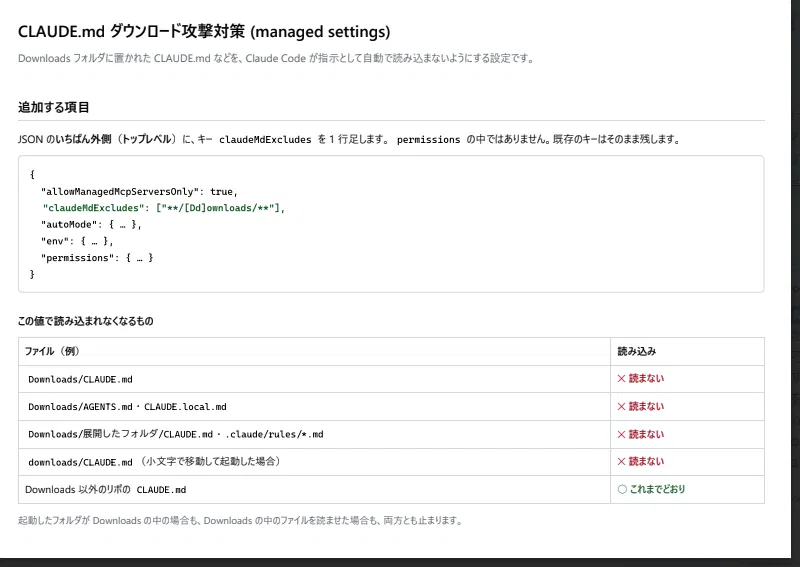This screenshot has height=567, width=800.
Task: Click the section heading '追加する項目'
Action: [54, 107]
